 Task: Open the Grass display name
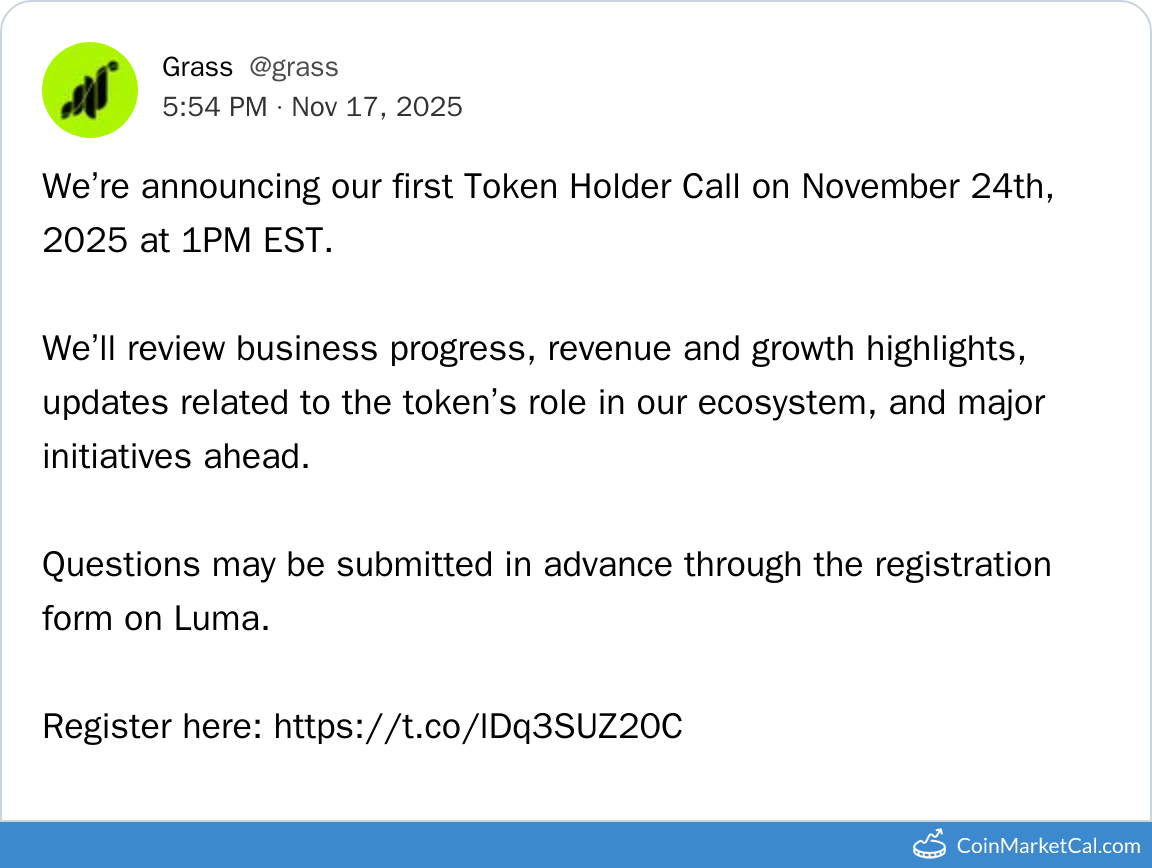point(197,67)
